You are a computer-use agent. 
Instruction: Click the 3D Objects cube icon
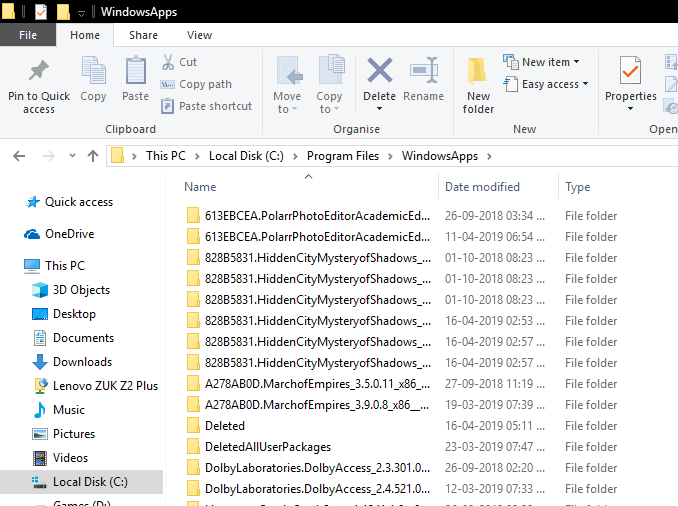coord(40,290)
